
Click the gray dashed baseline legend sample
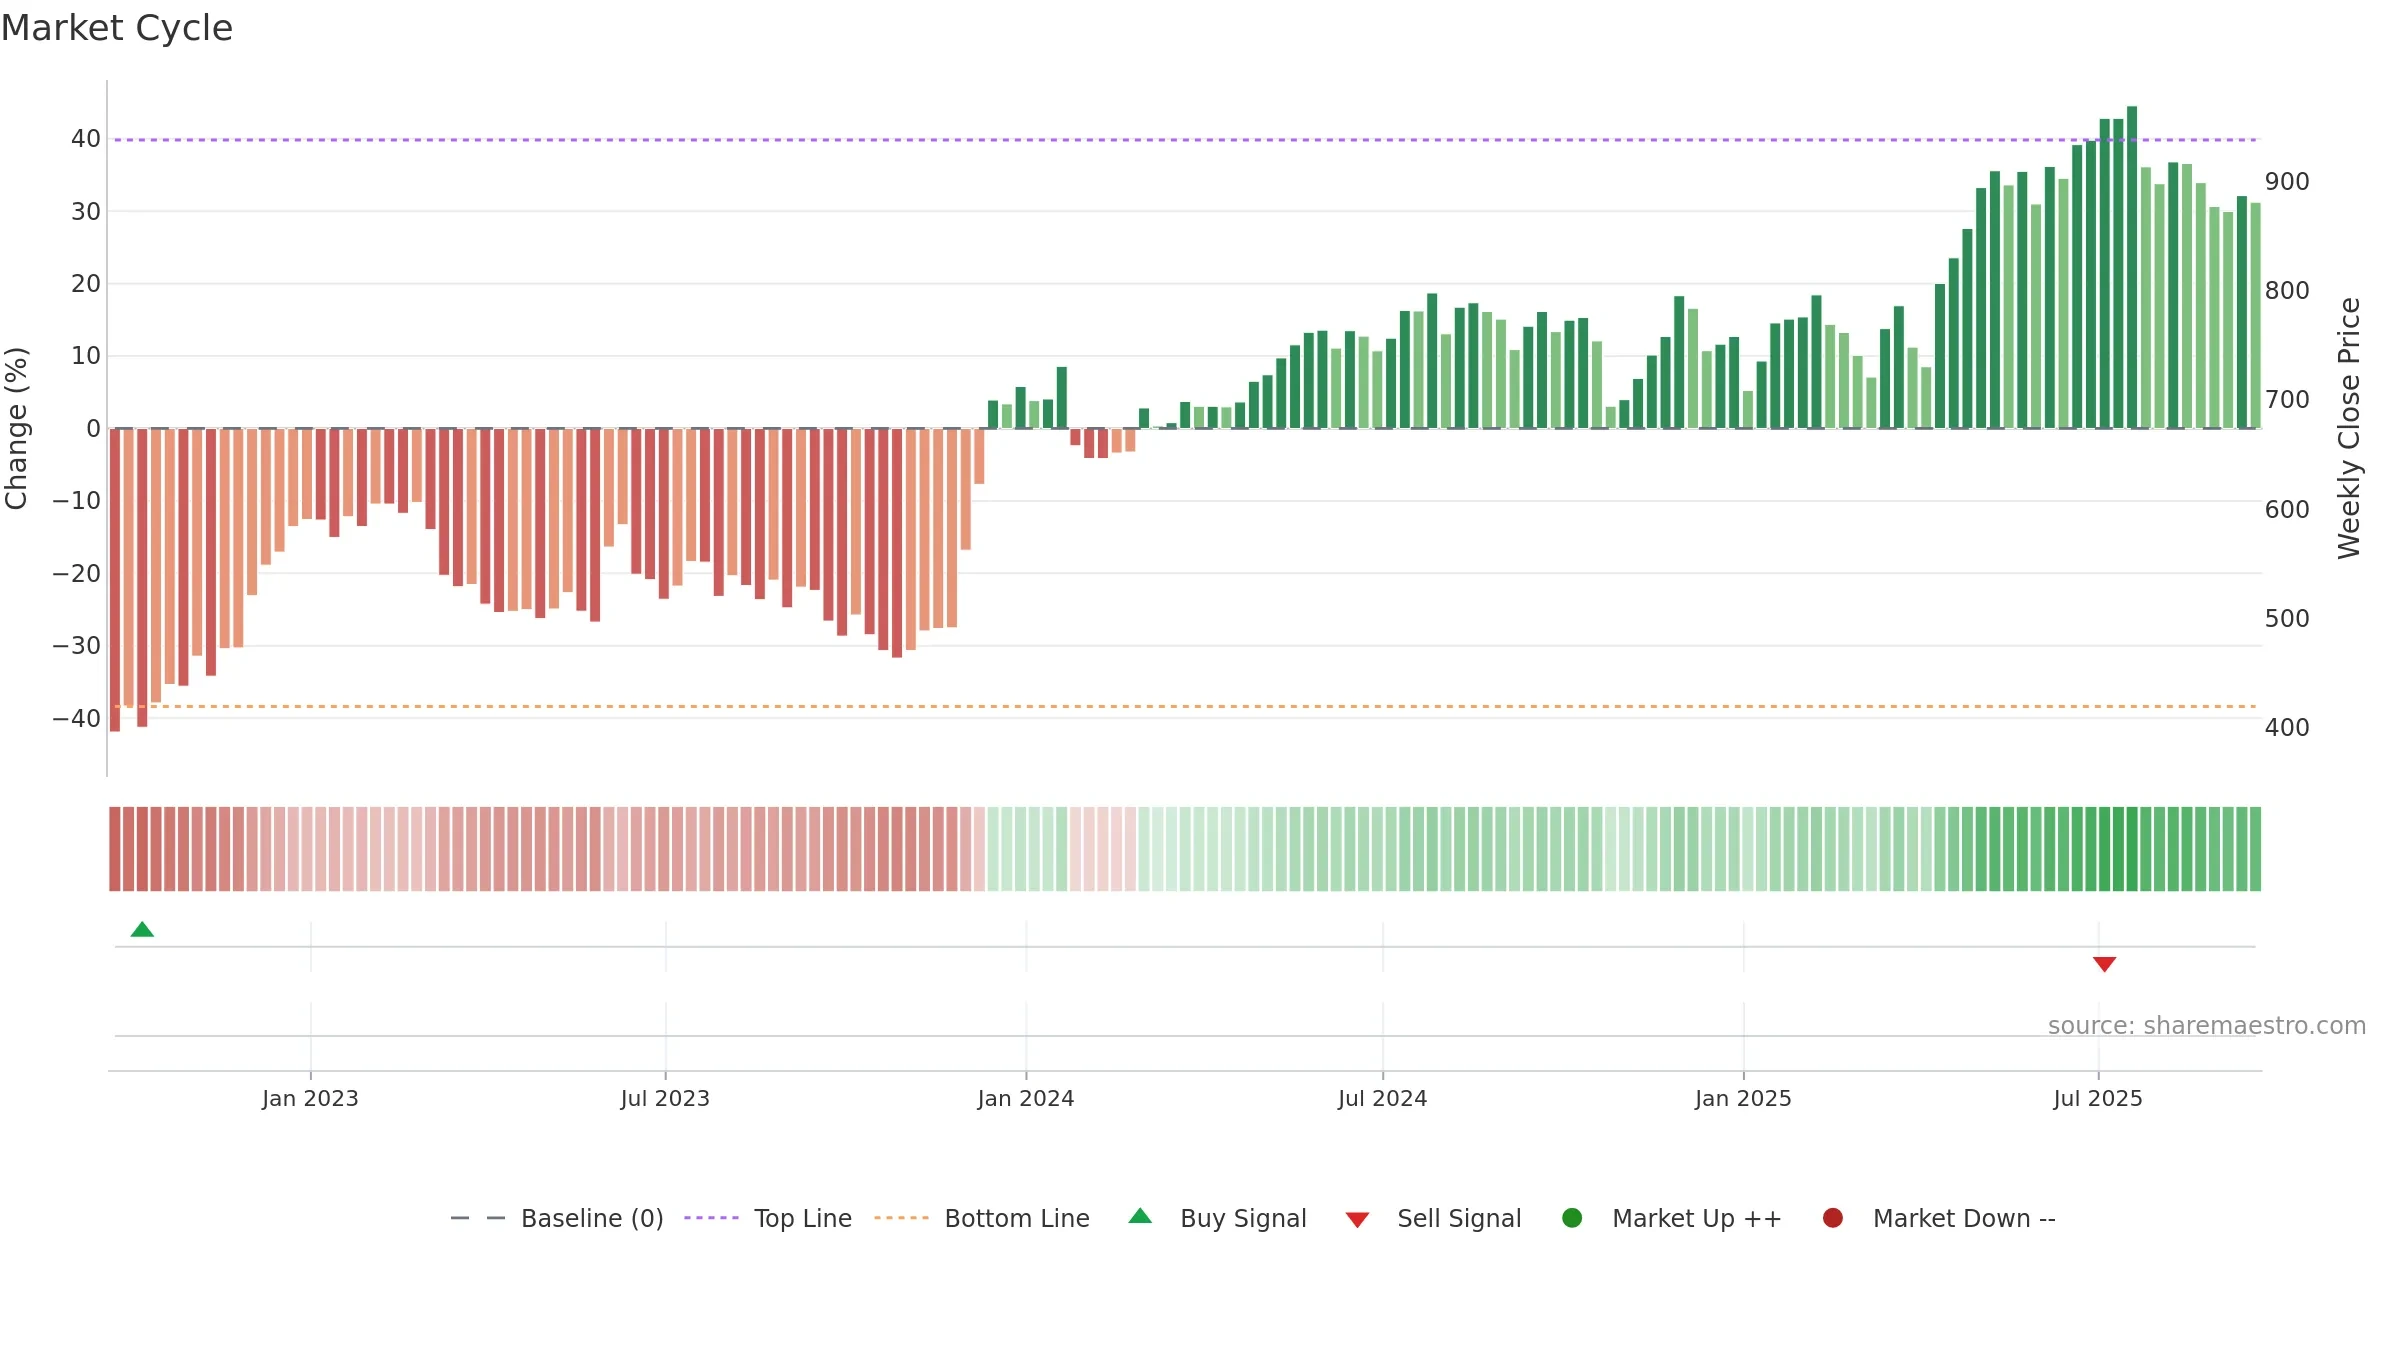point(478,1218)
